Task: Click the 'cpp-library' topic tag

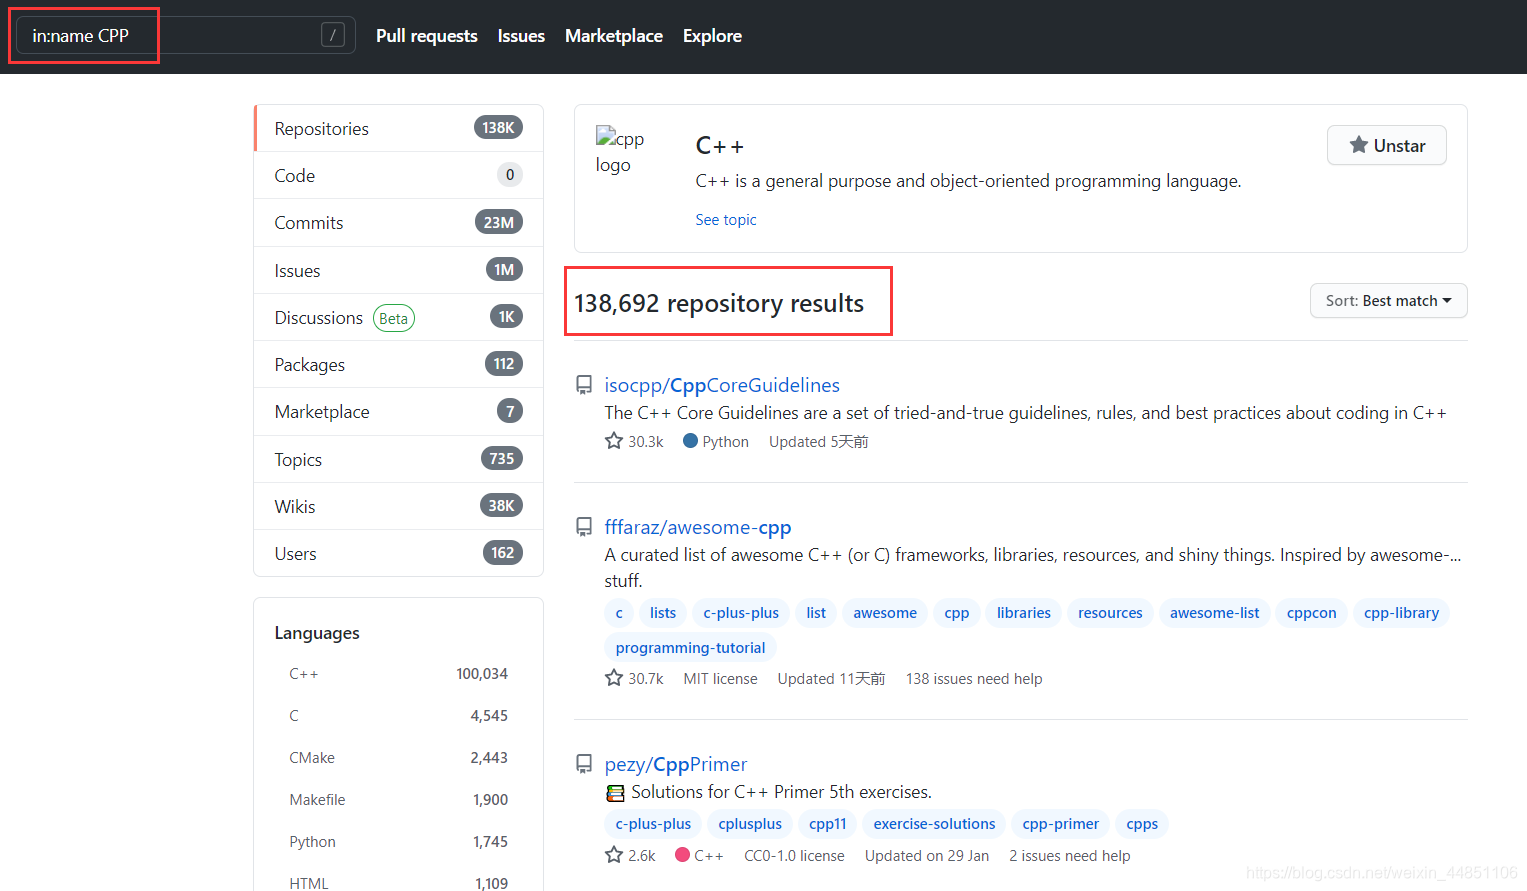Action: tap(1401, 613)
